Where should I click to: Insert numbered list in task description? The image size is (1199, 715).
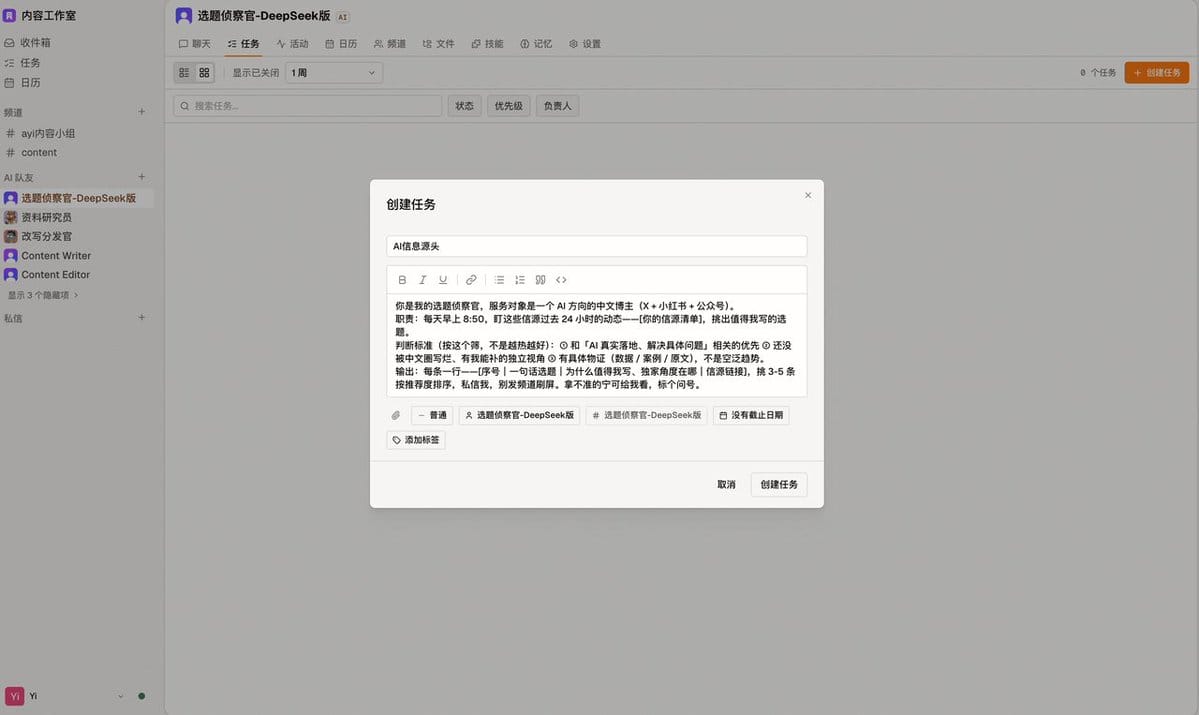[x=520, y=280]
